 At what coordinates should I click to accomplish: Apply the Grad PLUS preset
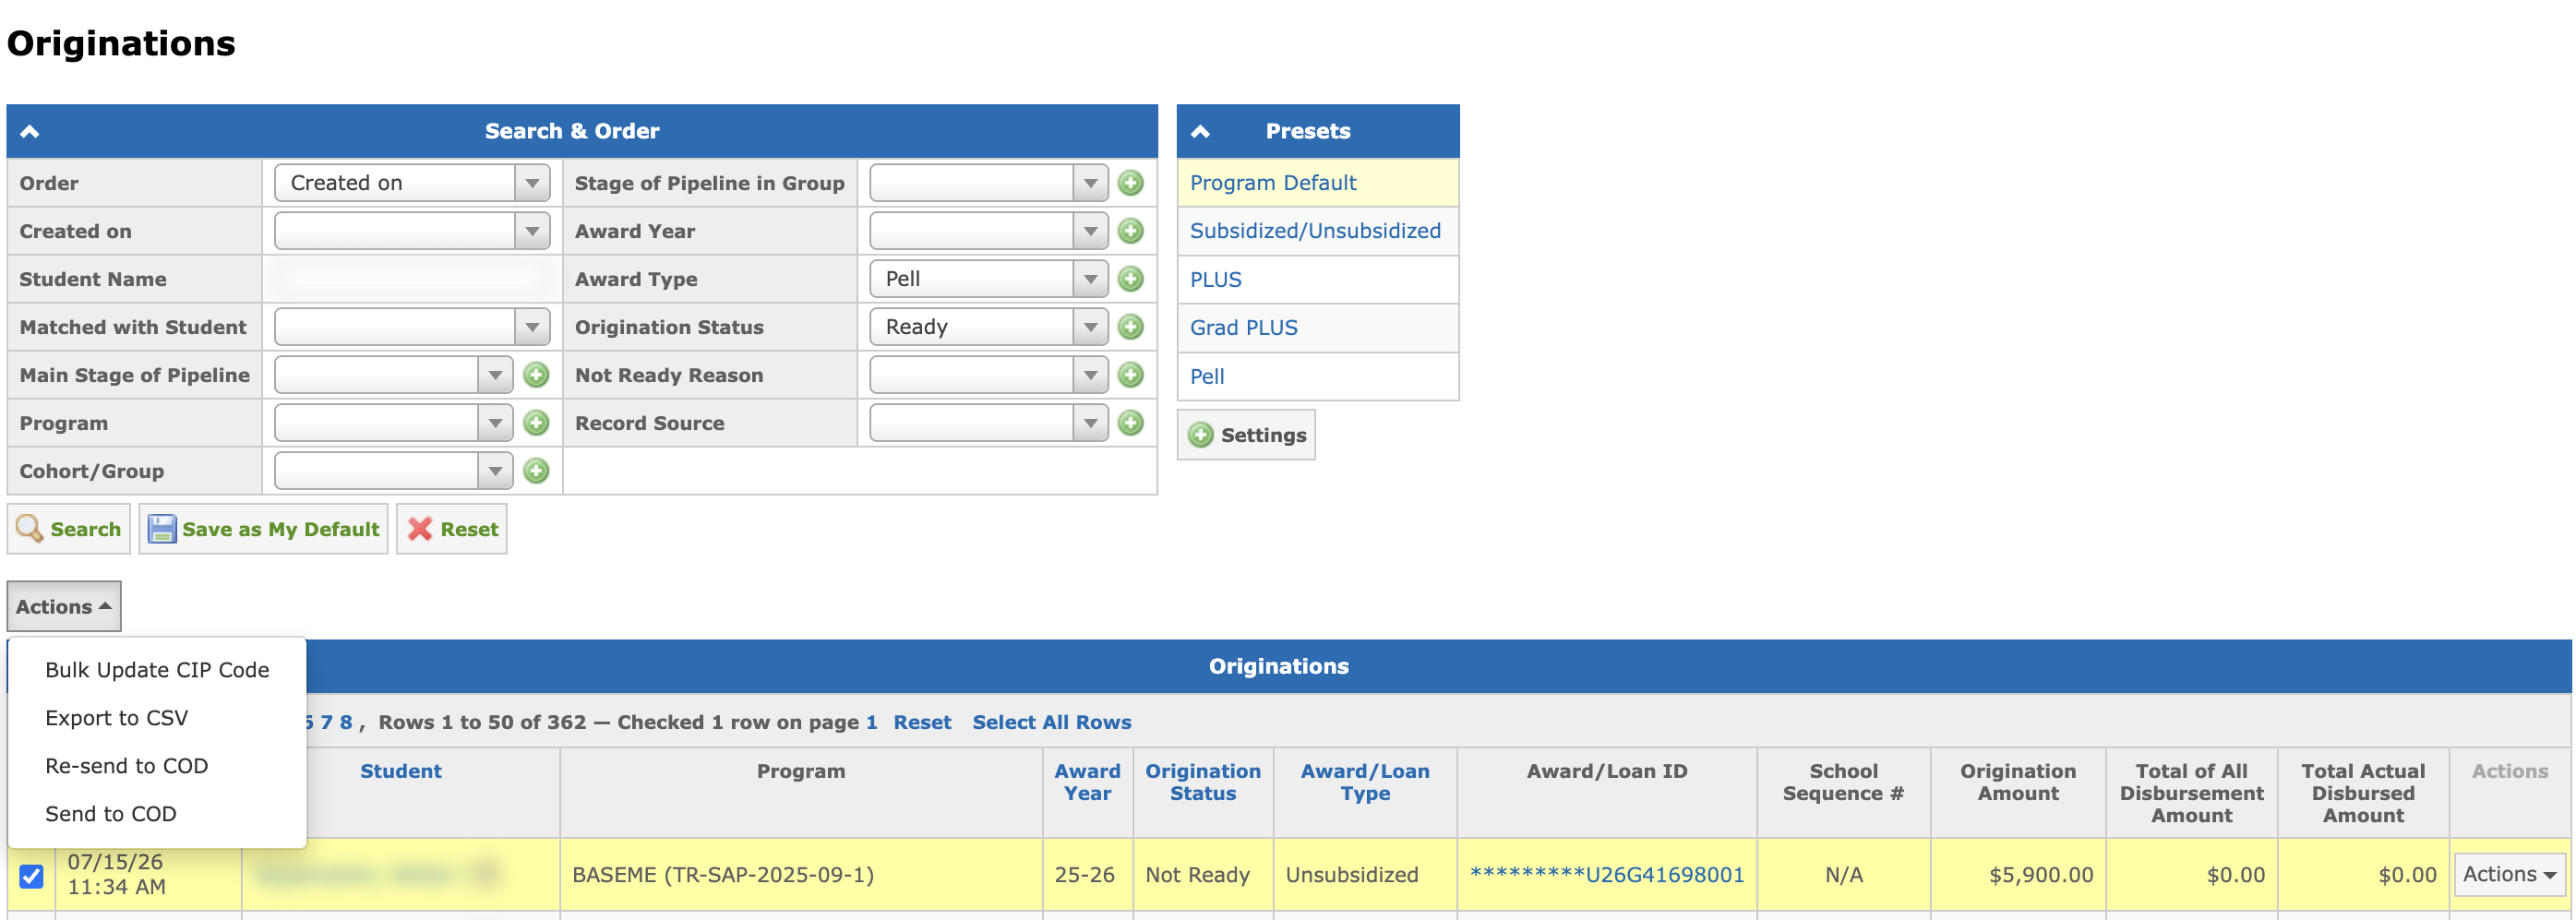tap(1243, 328)
